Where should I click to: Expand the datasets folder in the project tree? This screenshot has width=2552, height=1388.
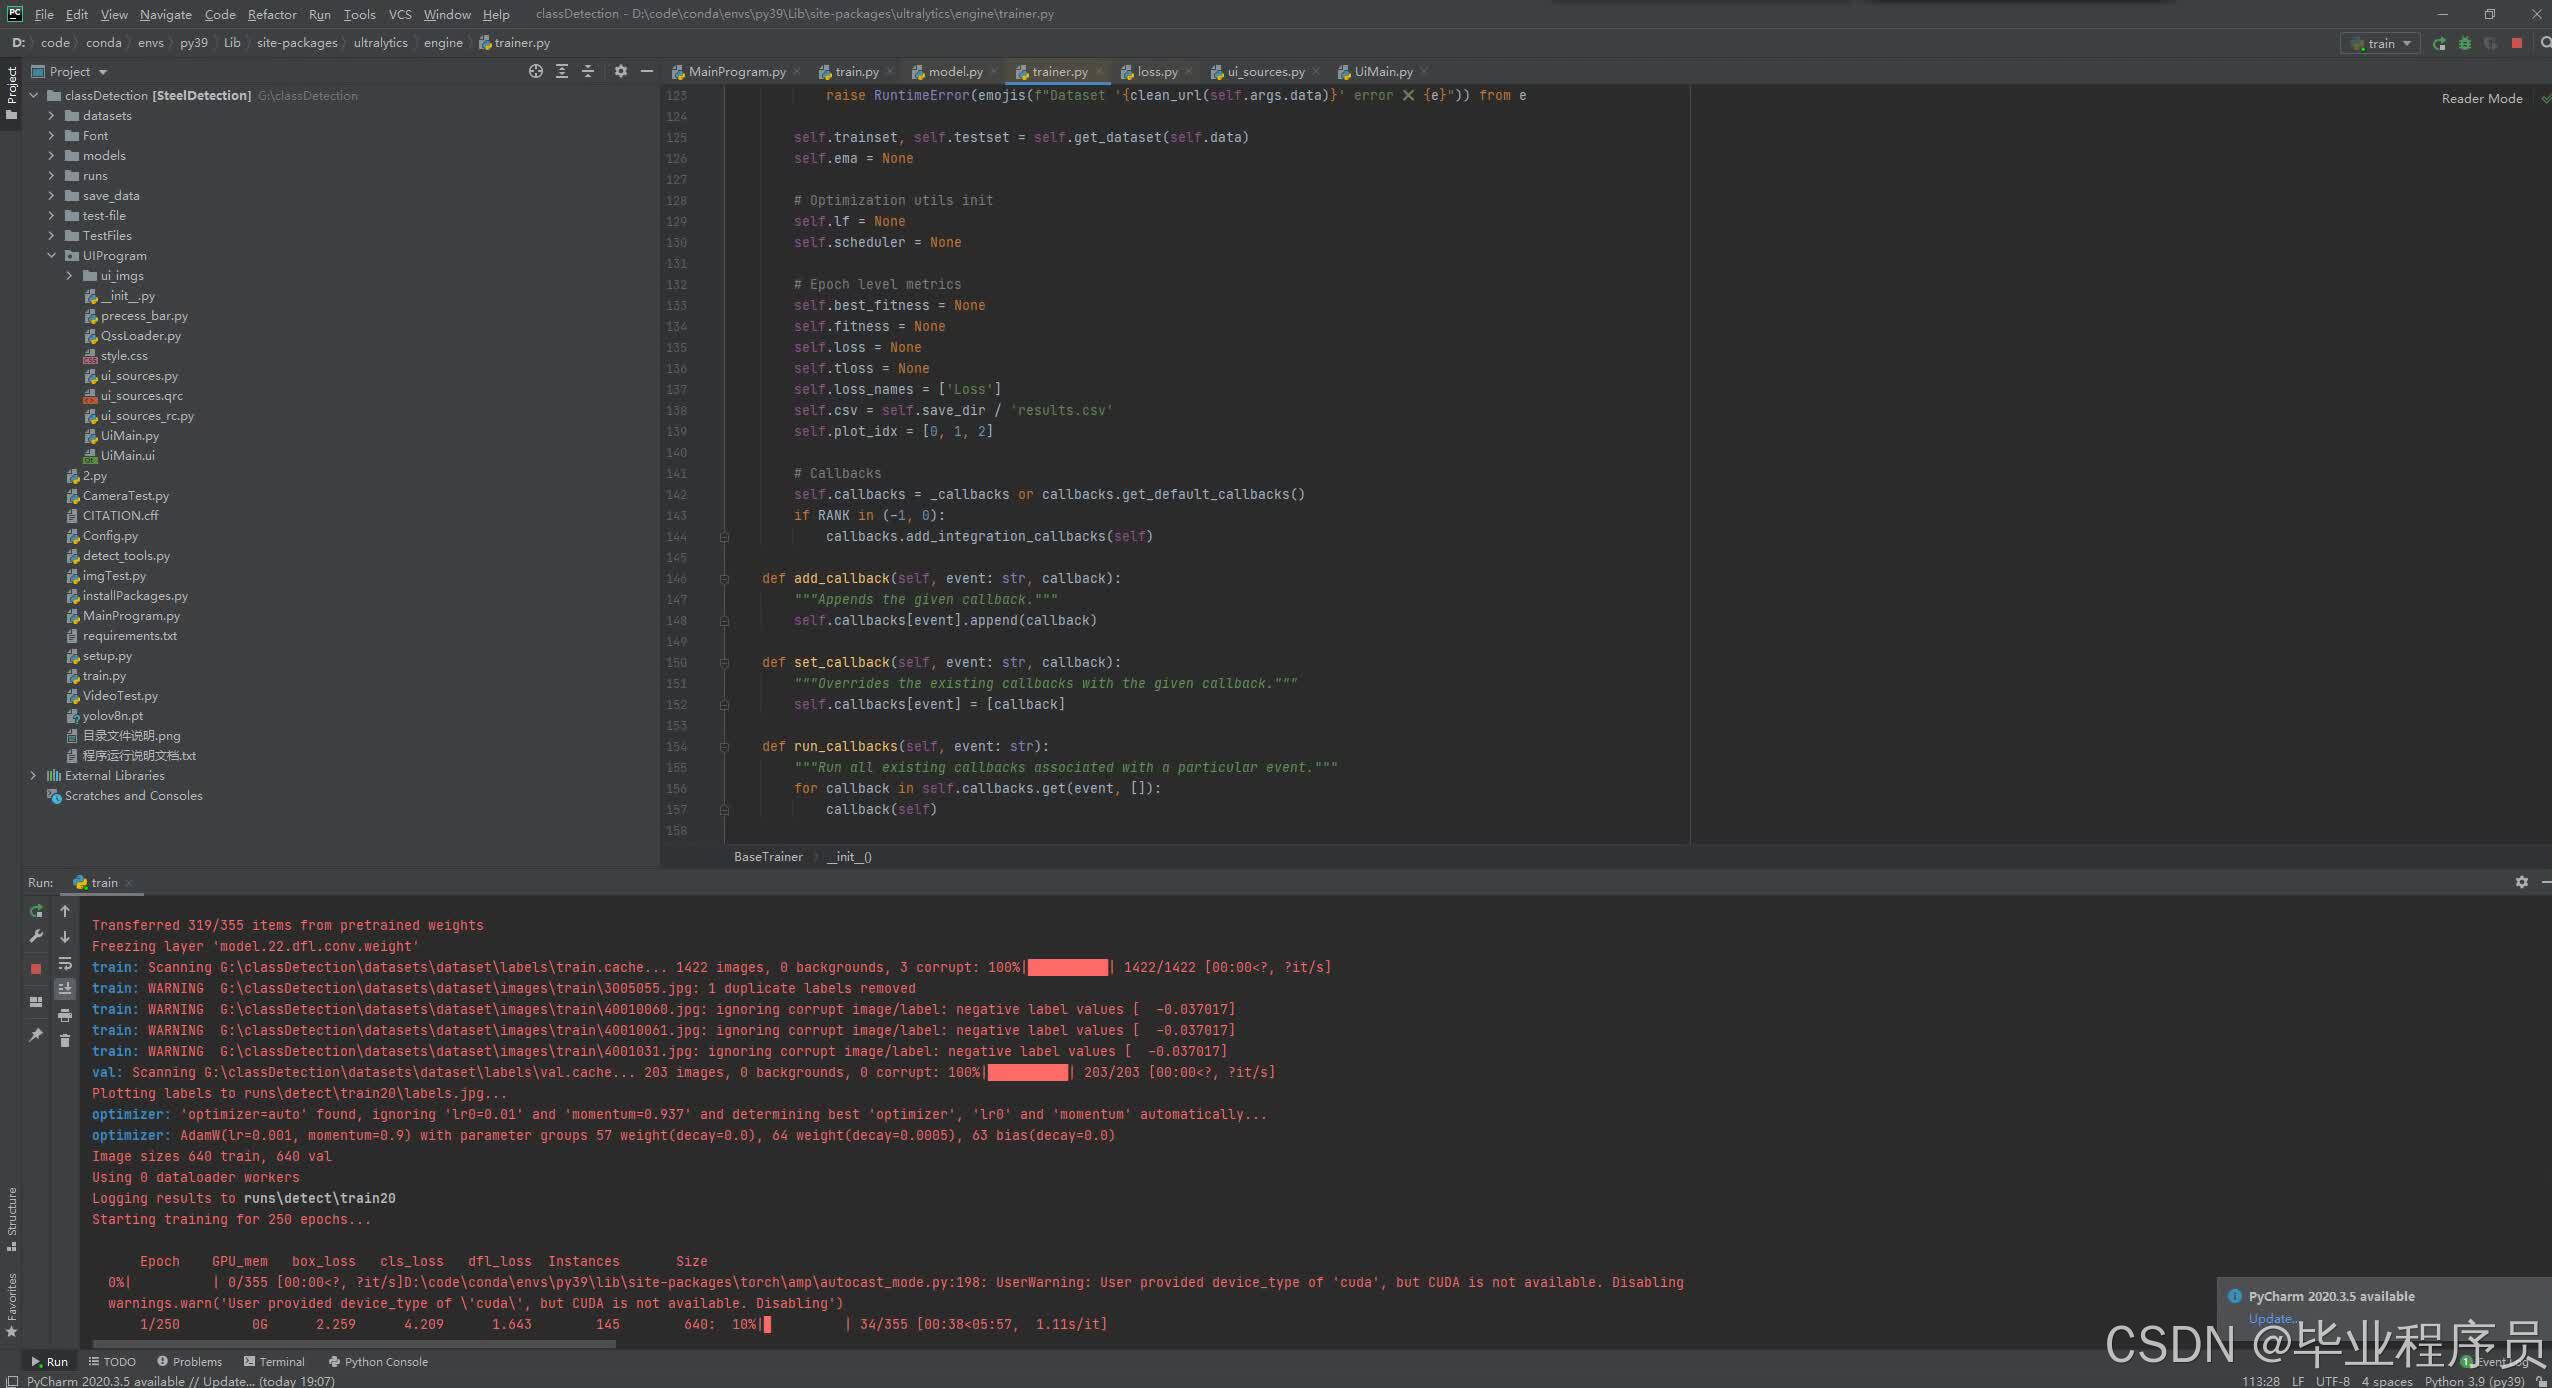(x=51, y=116)
